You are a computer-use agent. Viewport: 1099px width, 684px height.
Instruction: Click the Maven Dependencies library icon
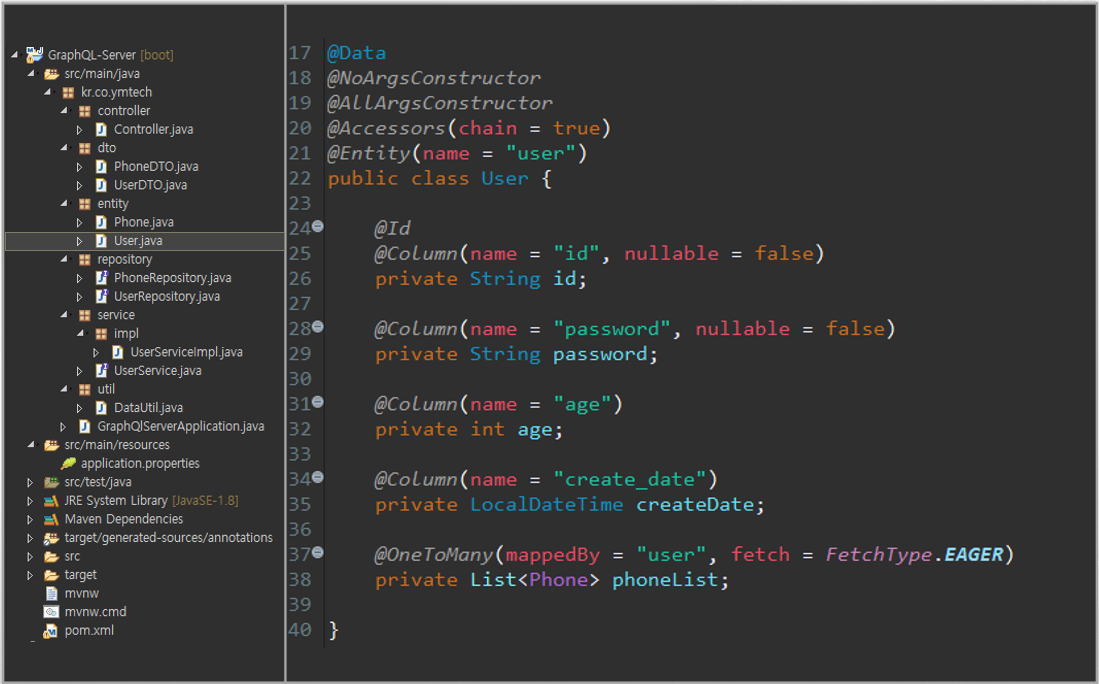click(x=51, y=520)
